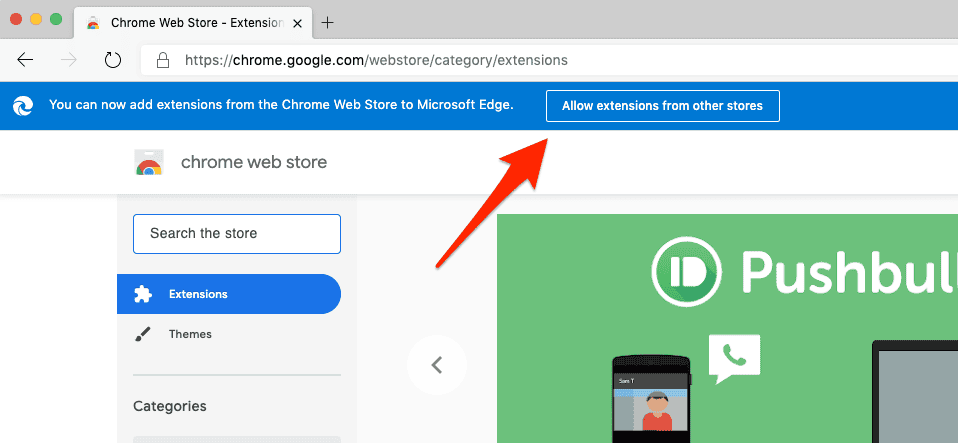
Task: Click the banner message about adding extensions
Action: [281, 105]
